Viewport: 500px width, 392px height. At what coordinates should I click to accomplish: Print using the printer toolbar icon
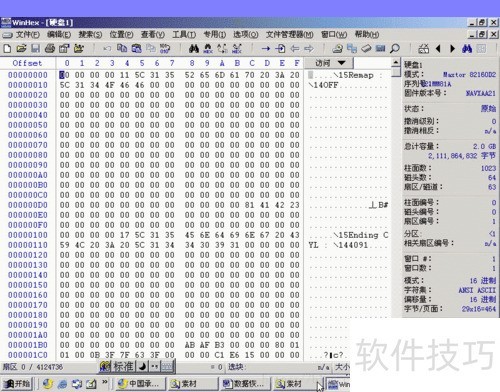[x=50, y=49]
